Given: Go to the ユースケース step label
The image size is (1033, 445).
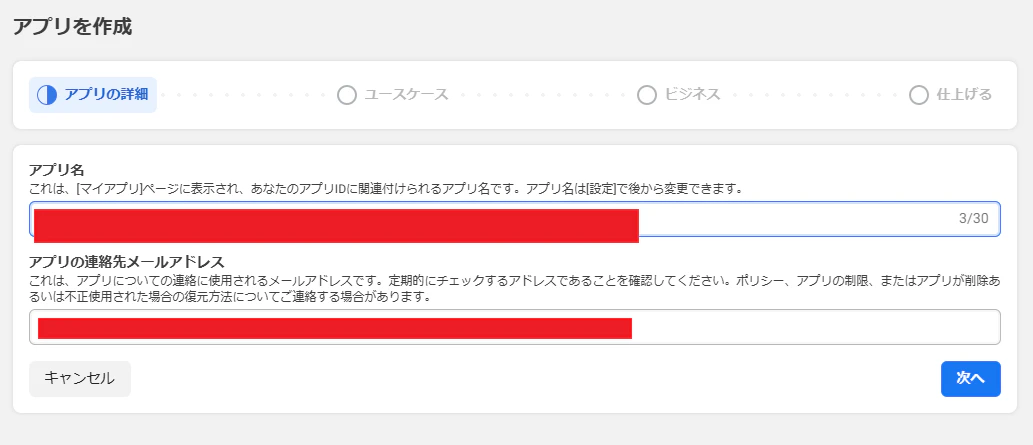Looking at the screenshot, I should pyautogui.click(x=406, y=95).
